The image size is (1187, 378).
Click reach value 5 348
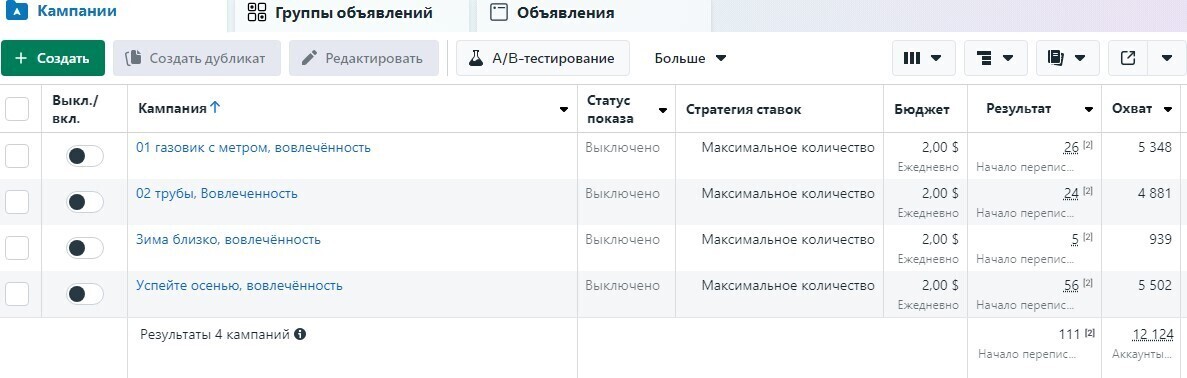[1154, 148]
